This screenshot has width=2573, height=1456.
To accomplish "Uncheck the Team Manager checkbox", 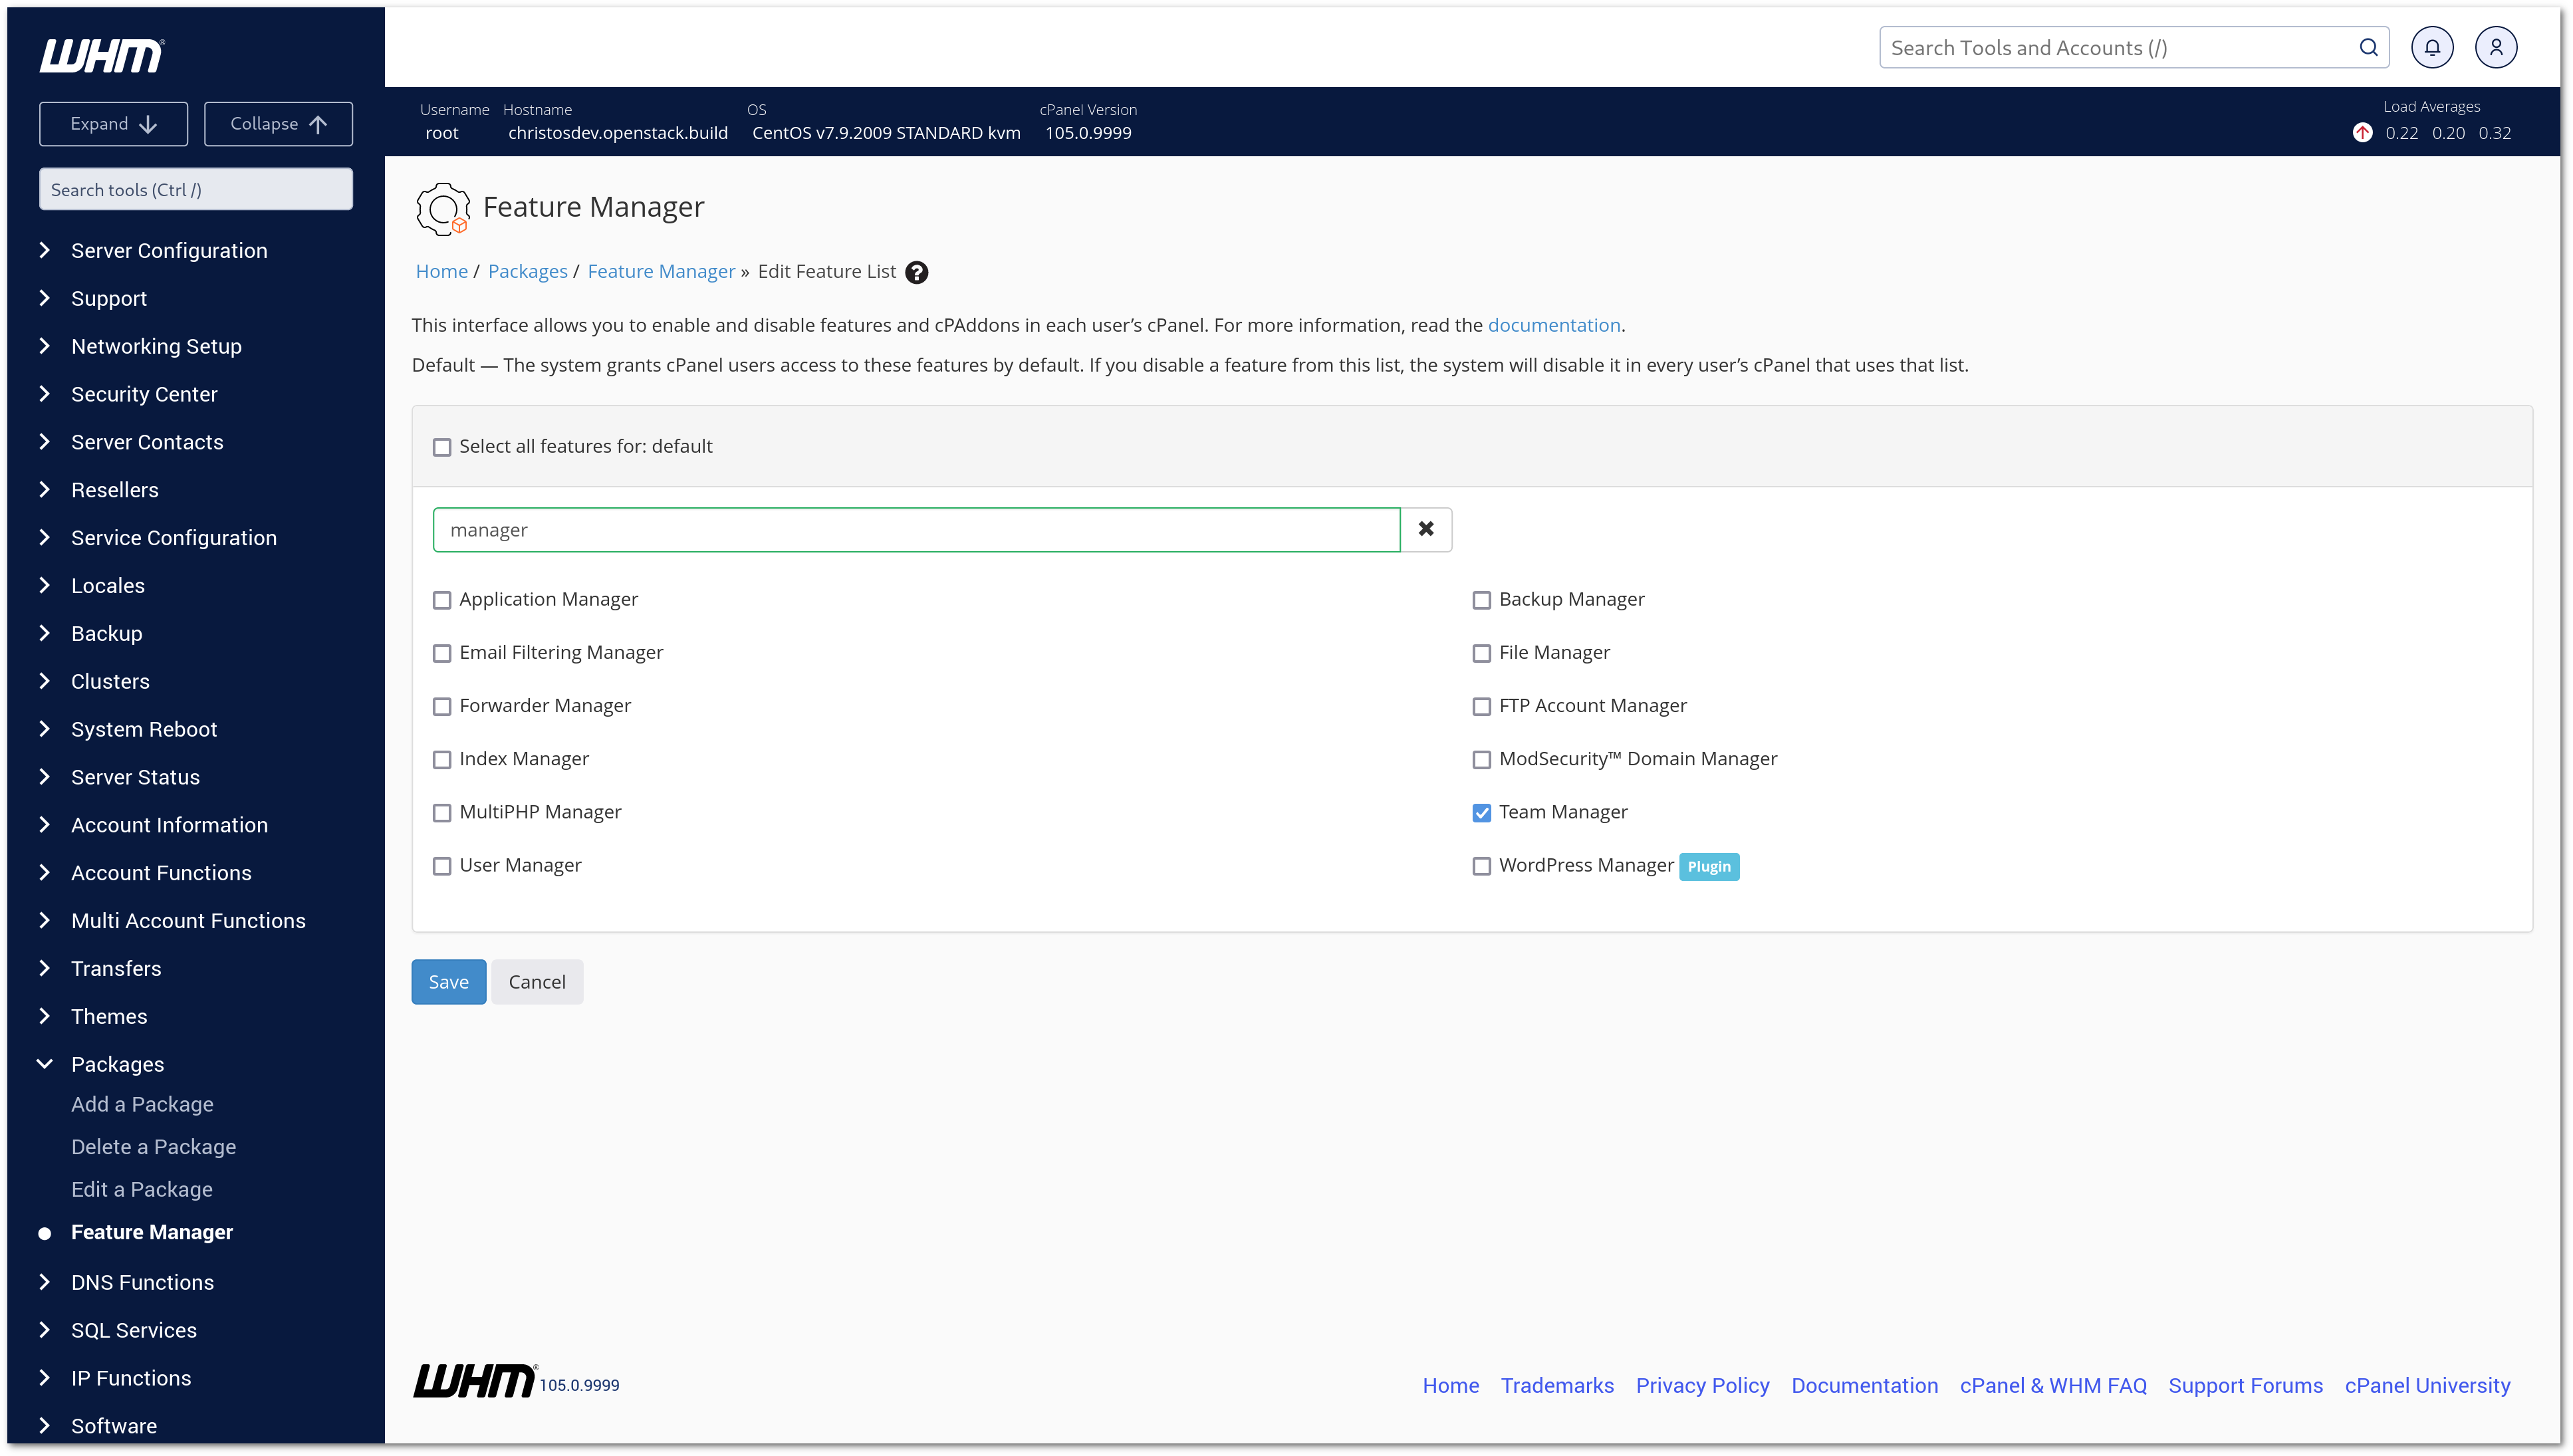I will pyautogui.click(x=1481, y=813).
